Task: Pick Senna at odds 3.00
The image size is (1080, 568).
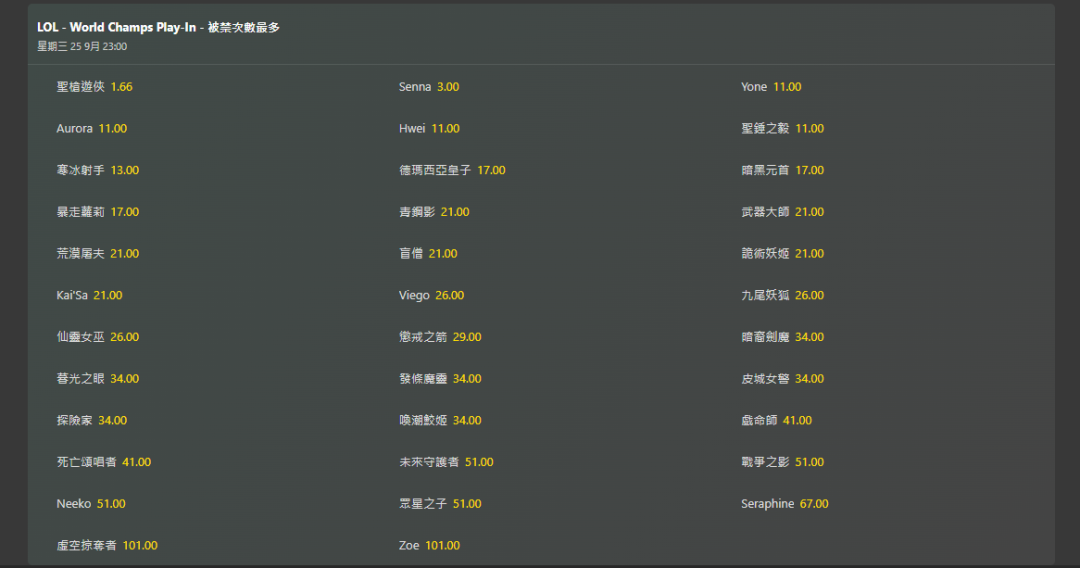Action: point(429,87)
